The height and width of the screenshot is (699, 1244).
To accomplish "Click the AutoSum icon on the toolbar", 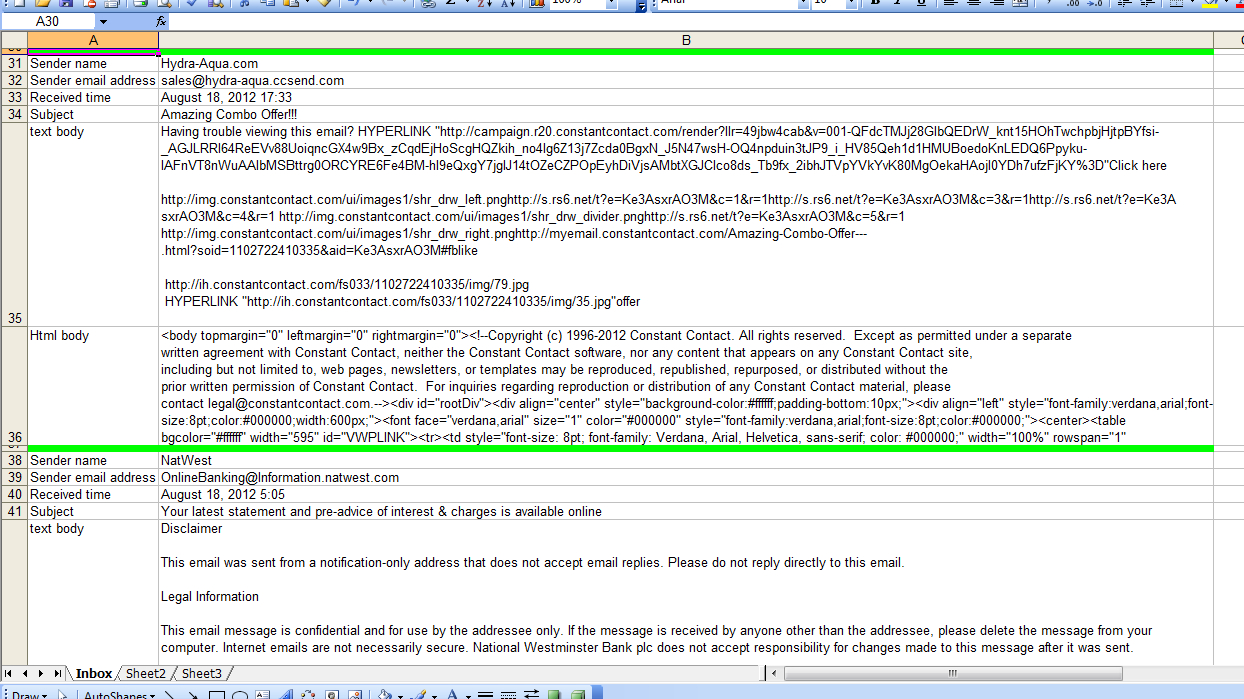I will [x=451, y=5].
